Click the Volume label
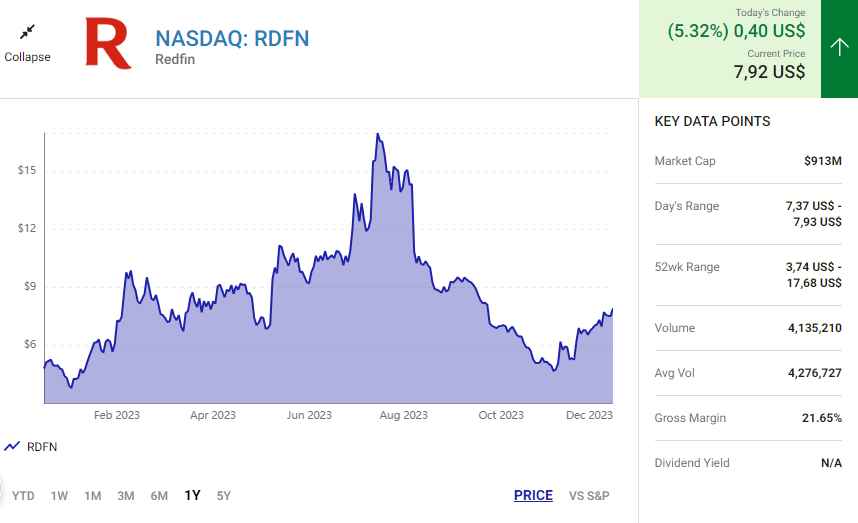Screen dimensions: 858x523 pyautogui.click(x=675, y=328)
